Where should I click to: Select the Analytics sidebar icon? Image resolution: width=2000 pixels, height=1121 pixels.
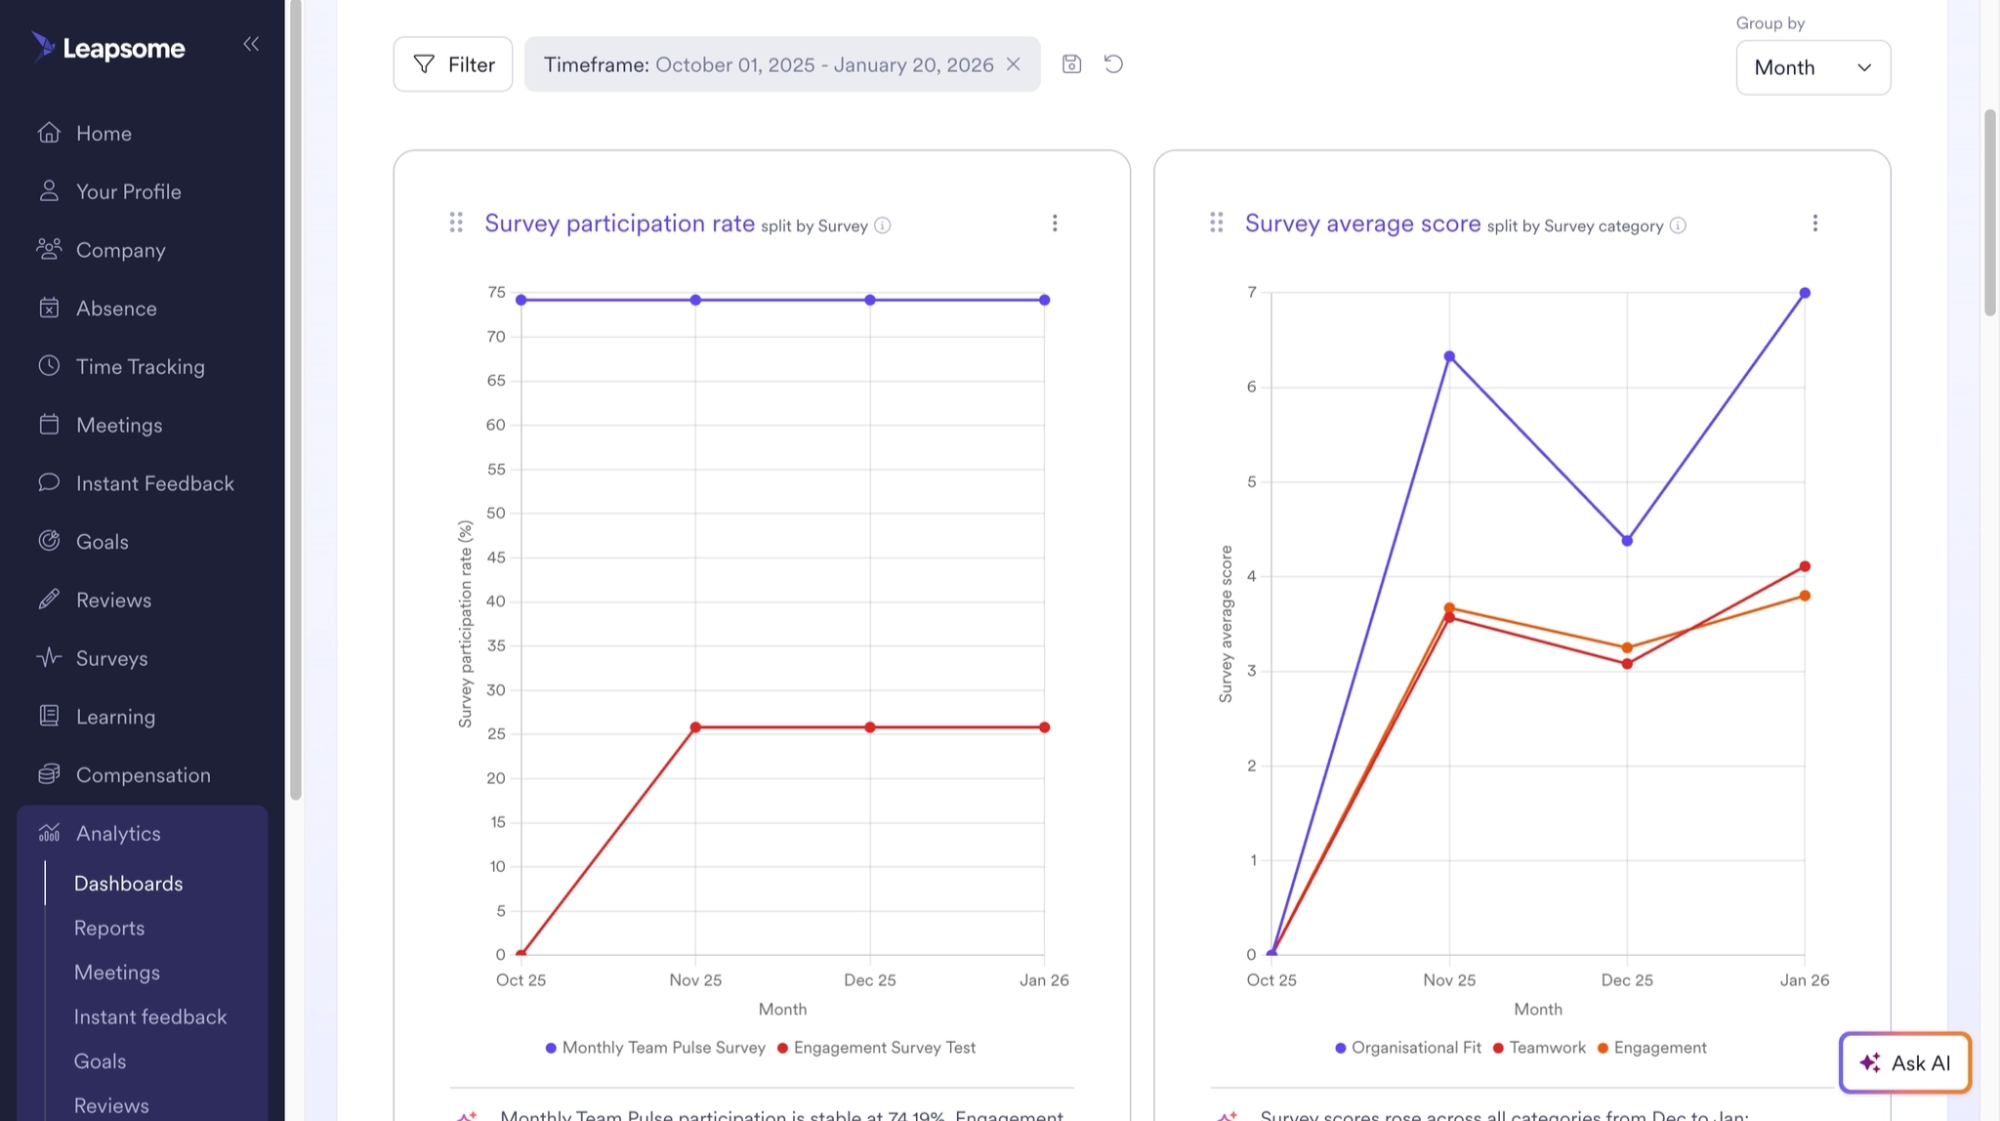49,832
